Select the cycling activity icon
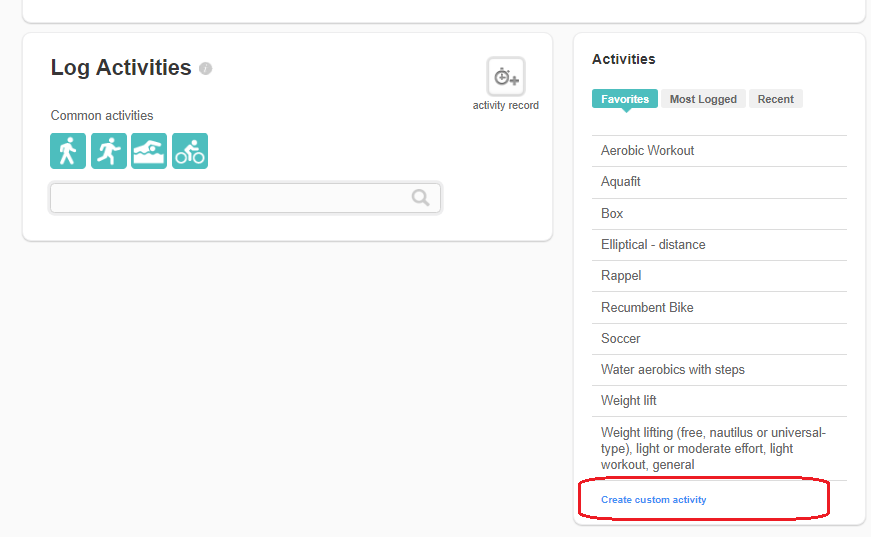The width and height of the screenshot is (873, 538). pos(190,151)
